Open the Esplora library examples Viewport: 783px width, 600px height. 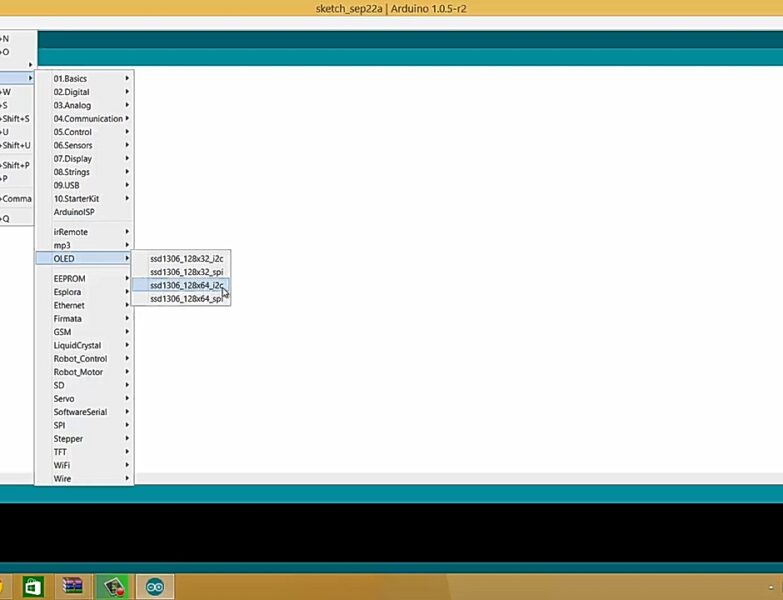(x=84, y=292)
